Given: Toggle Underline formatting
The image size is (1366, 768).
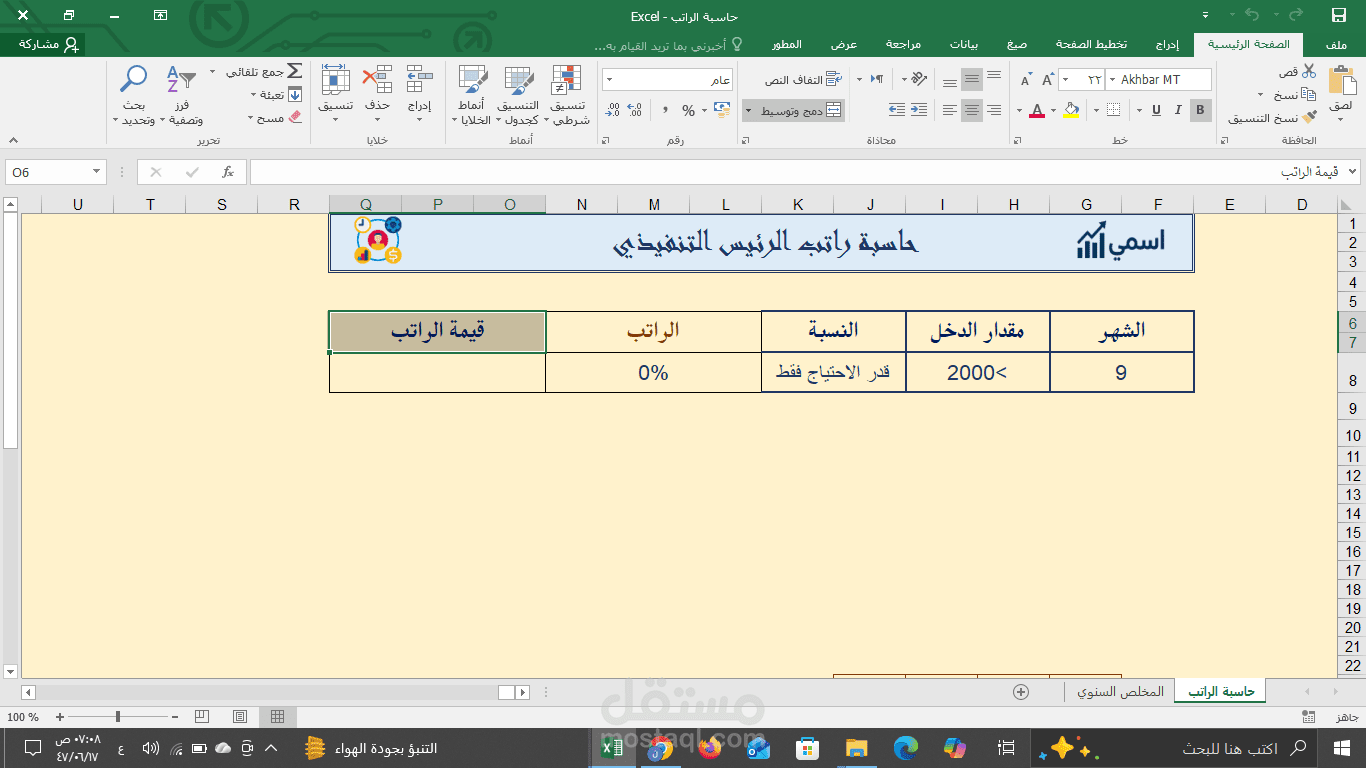Looking at the screenshot, I should point(1156,110).
